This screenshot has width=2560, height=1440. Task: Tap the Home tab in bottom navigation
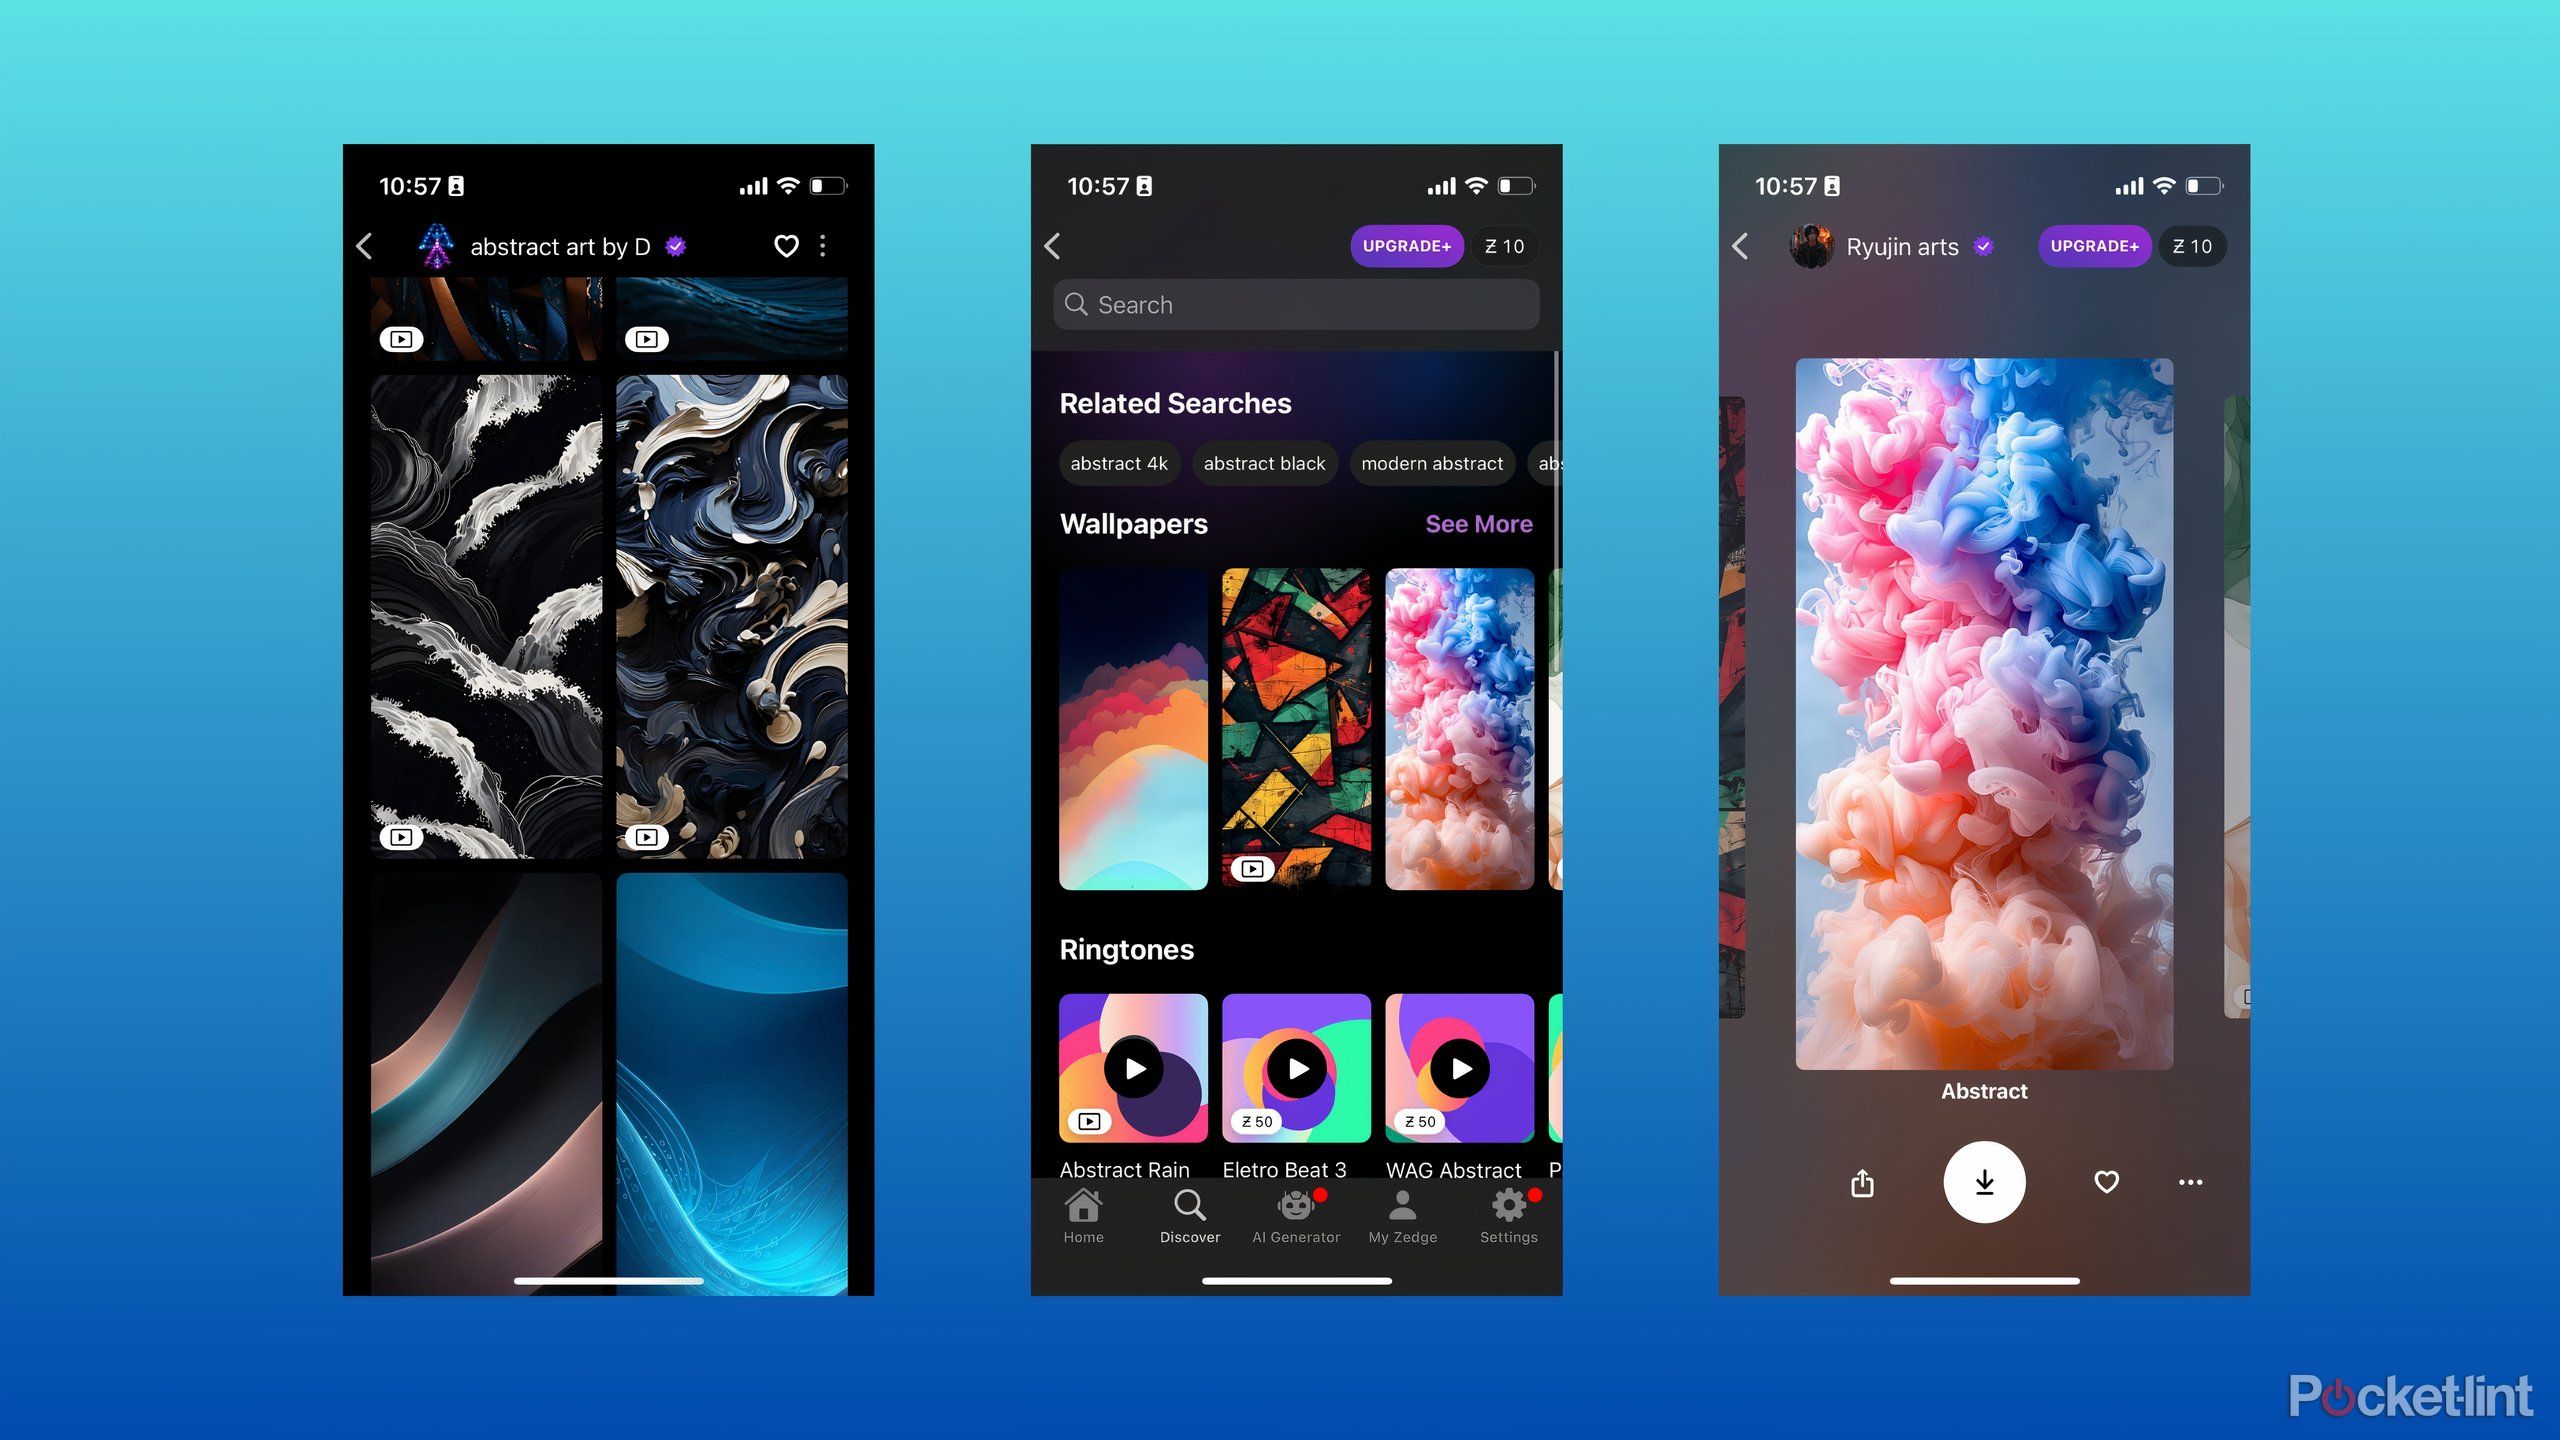1085,1218
